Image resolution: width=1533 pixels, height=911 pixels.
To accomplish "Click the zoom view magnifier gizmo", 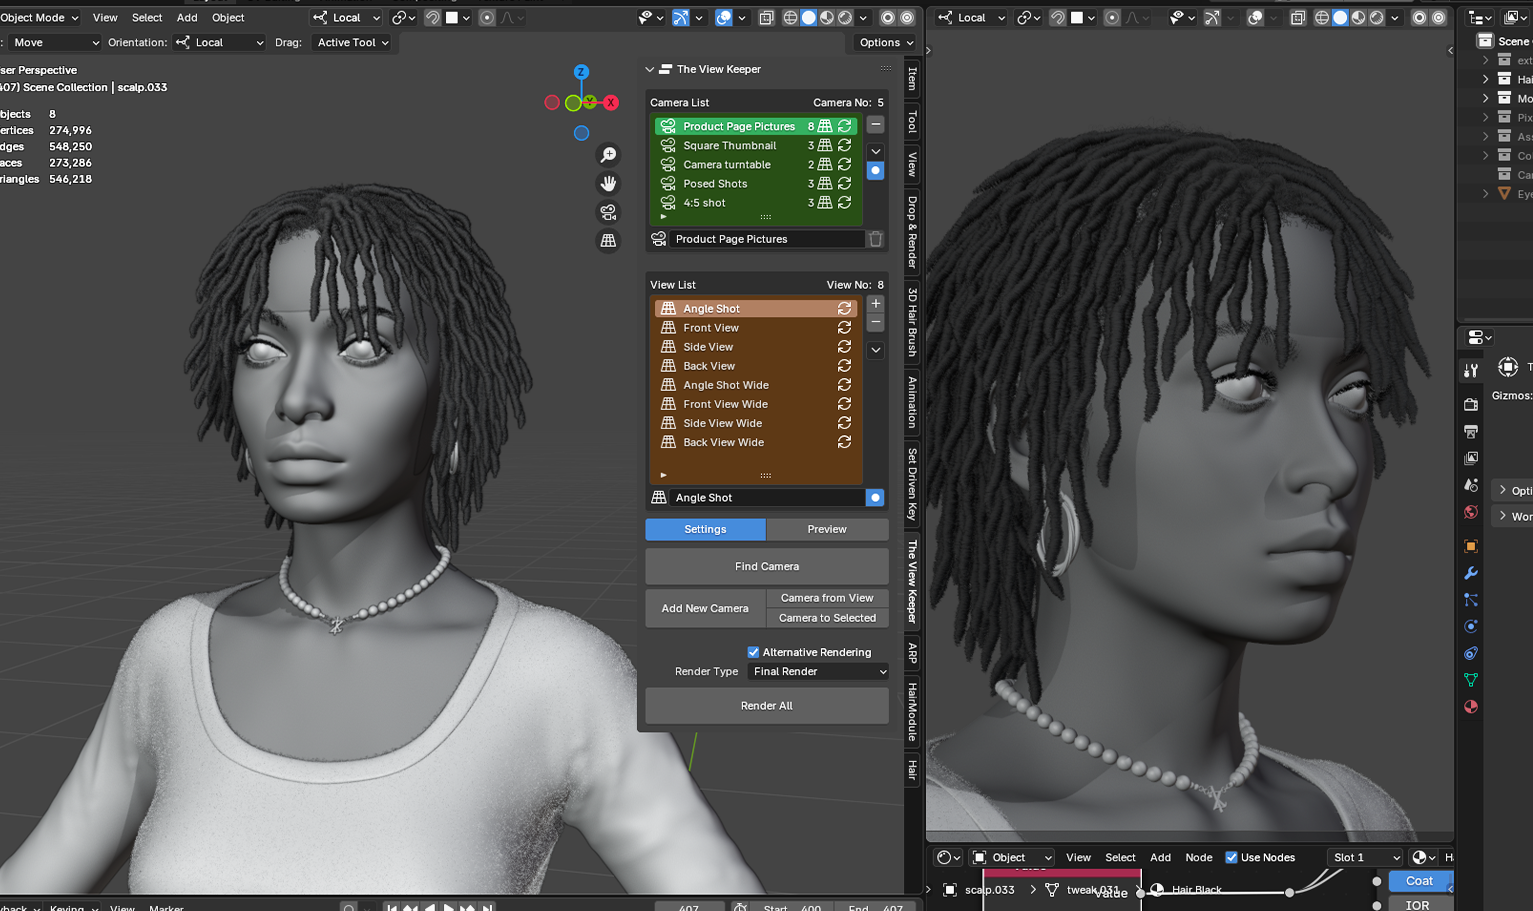I will [608, 155].
